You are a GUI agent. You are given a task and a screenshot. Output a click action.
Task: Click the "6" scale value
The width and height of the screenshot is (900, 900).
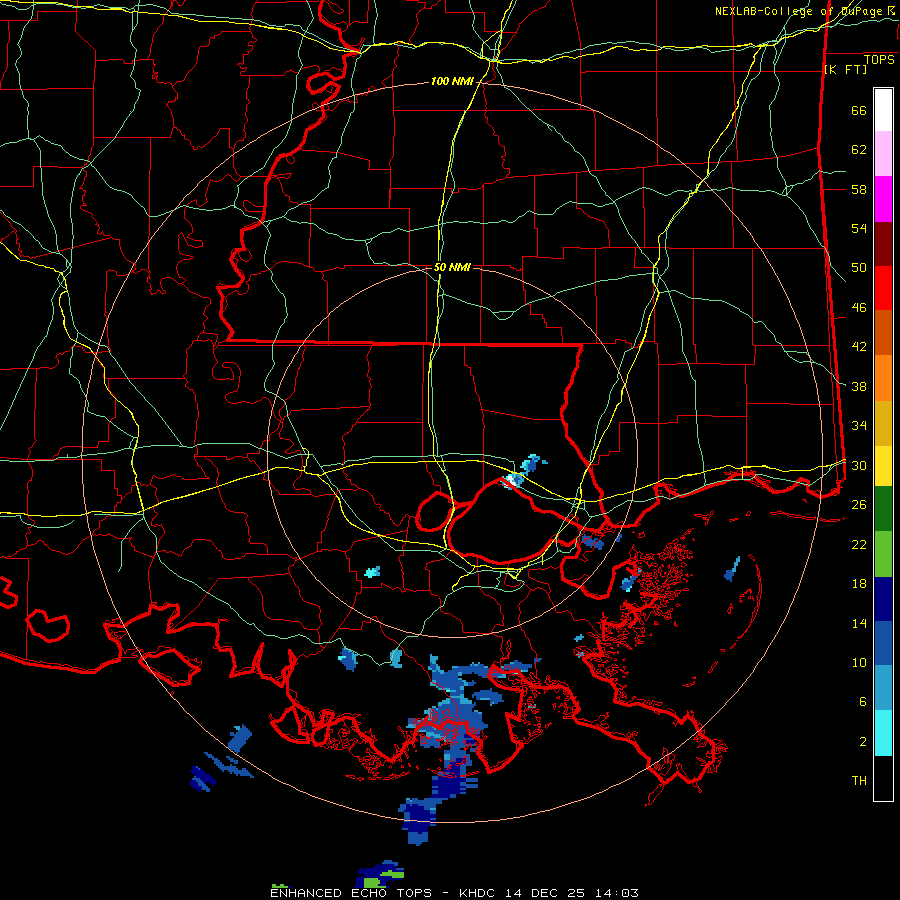click(x=863, y=702)
